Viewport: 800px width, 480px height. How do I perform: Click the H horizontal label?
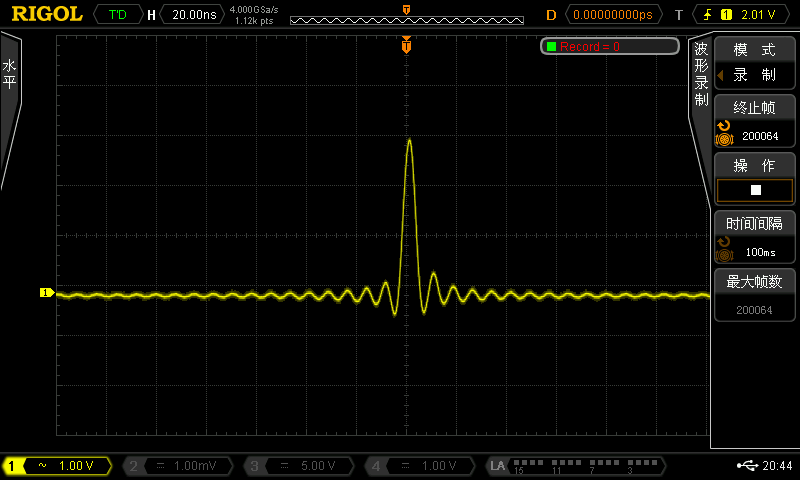click(x=151, y=15)
